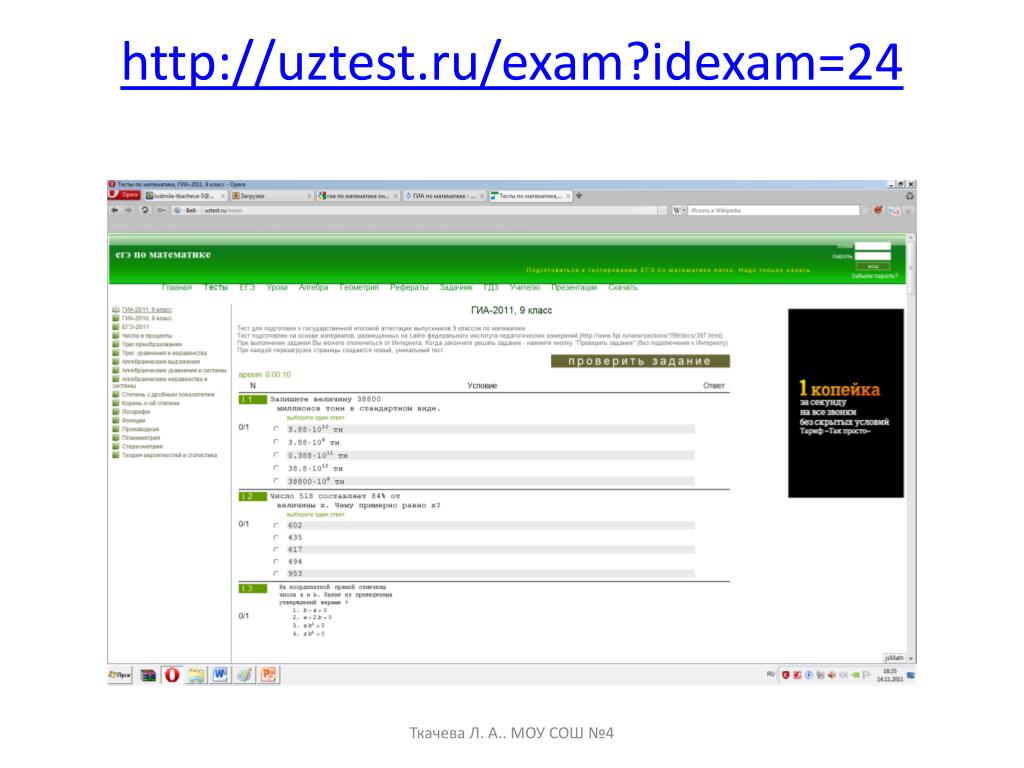Select answer 3.88·10^4 тн radio button
This screenshot has height=768, width=1024.
[x=276, y=442]
